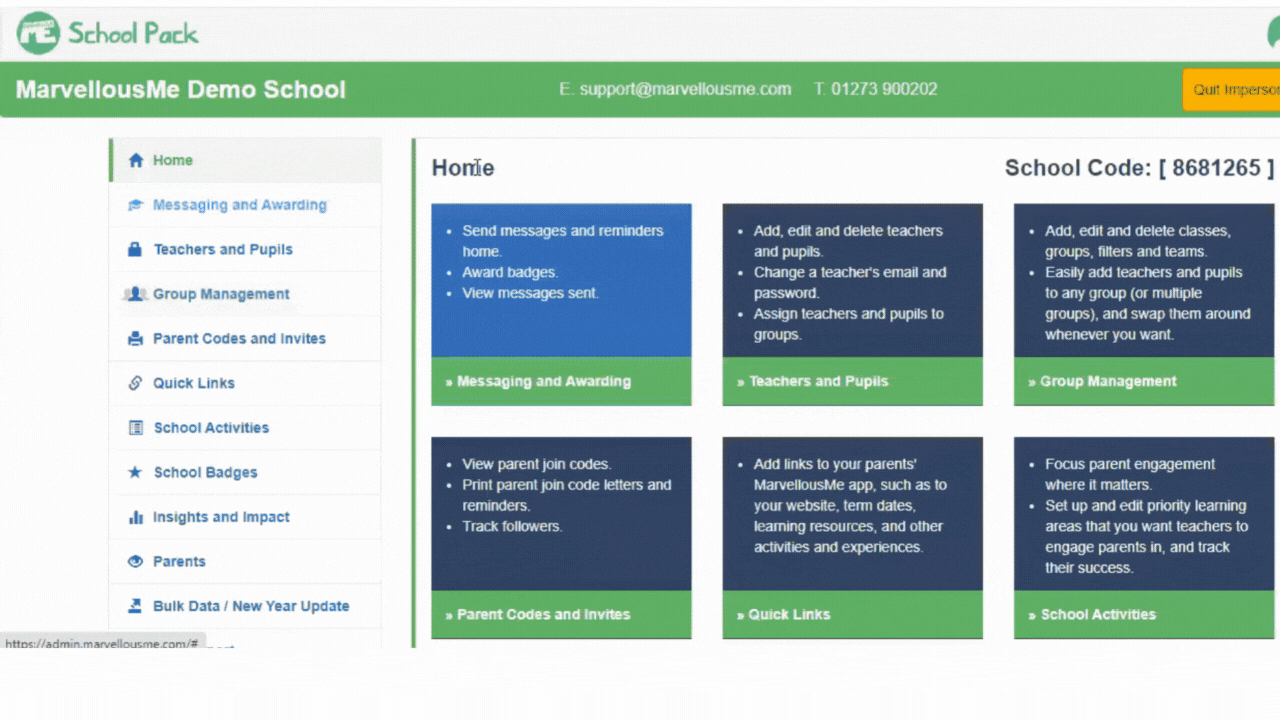The width and height of the screenshot is (1280, 720).
Task: Click the Teachers and Pupils padlock icon
Action: click(136, 250)
